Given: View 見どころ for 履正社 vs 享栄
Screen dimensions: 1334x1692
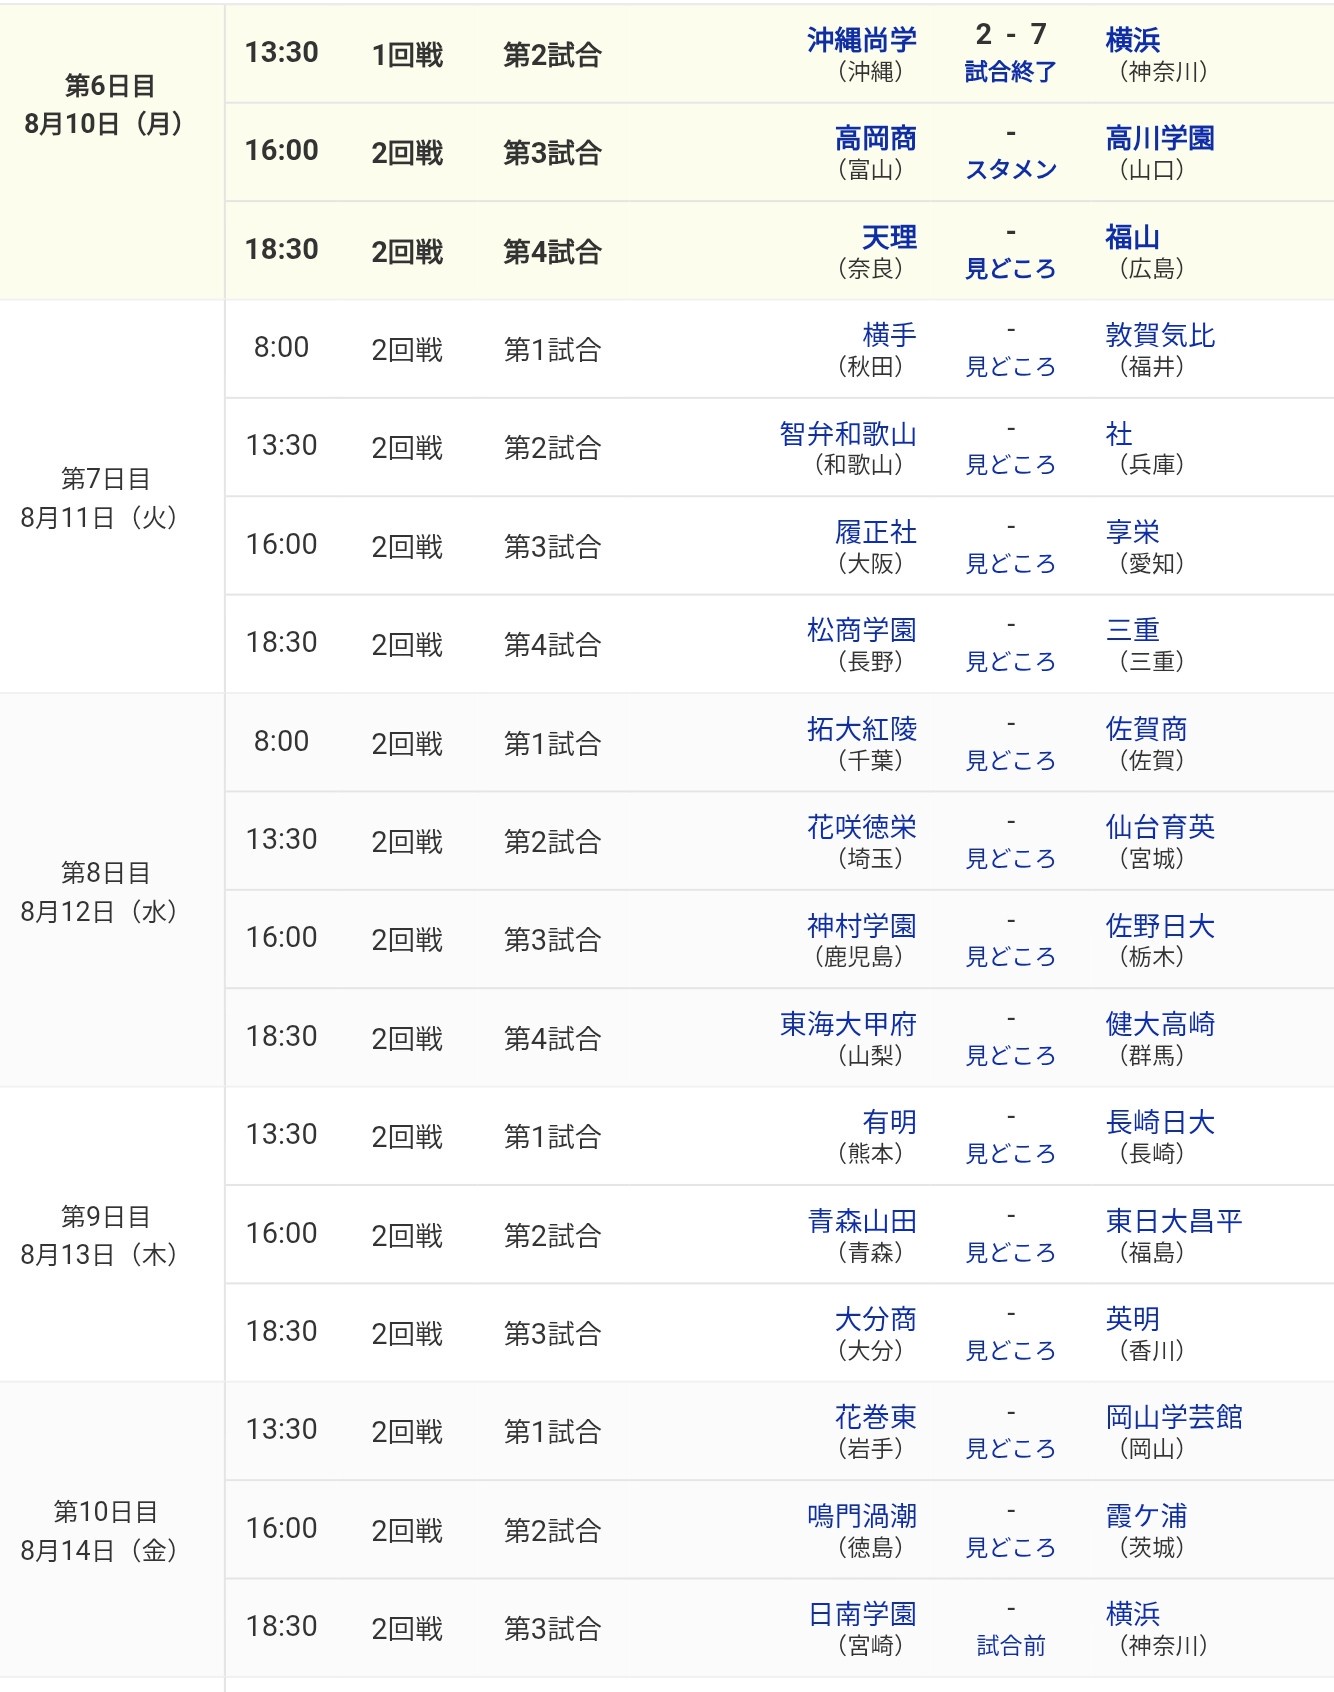Looking at the screenshot, I should [1010, 564].
